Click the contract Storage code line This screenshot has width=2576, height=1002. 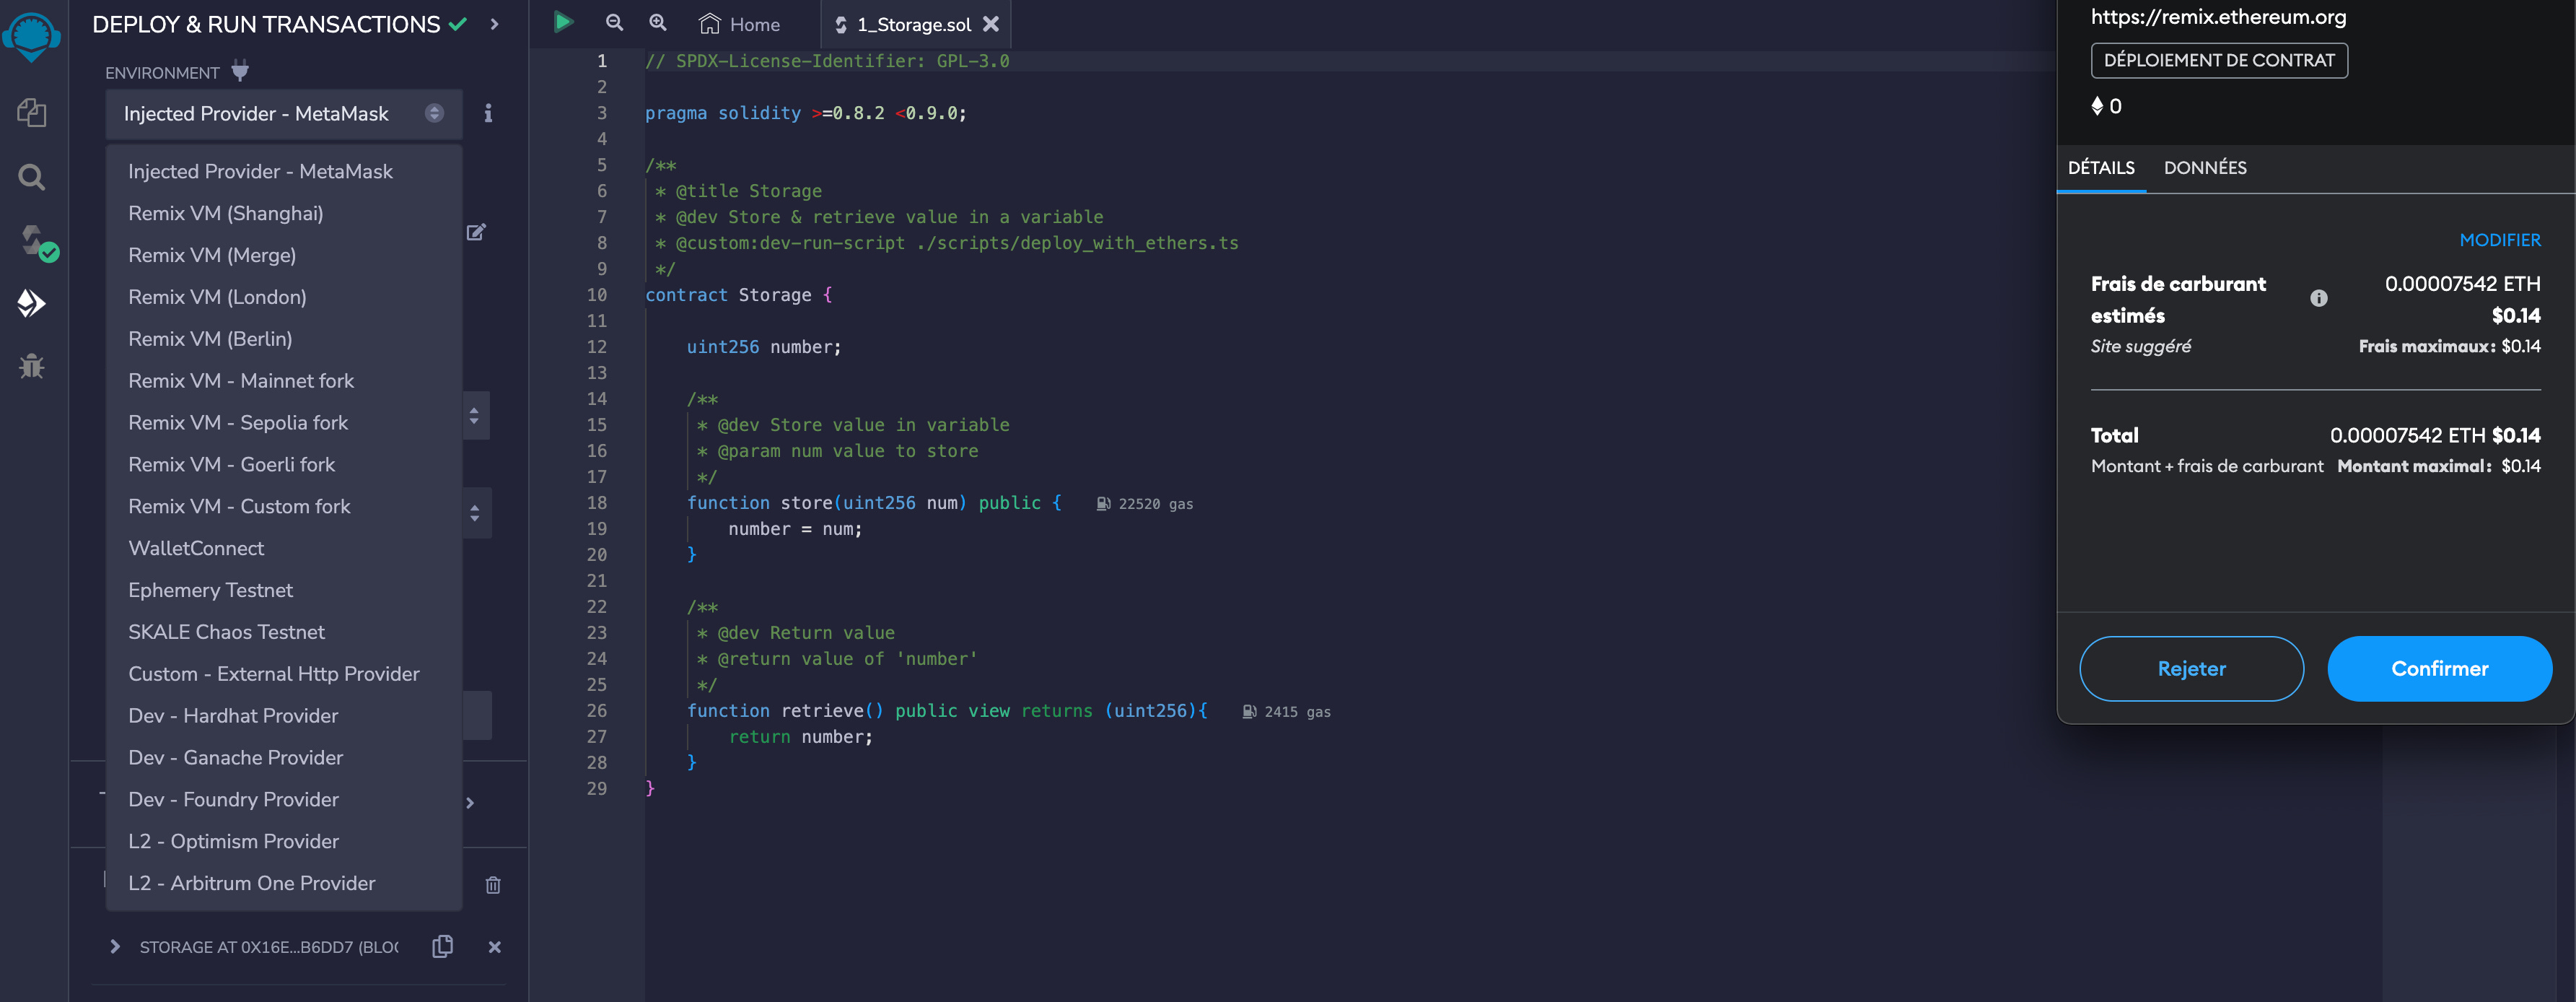739,295
